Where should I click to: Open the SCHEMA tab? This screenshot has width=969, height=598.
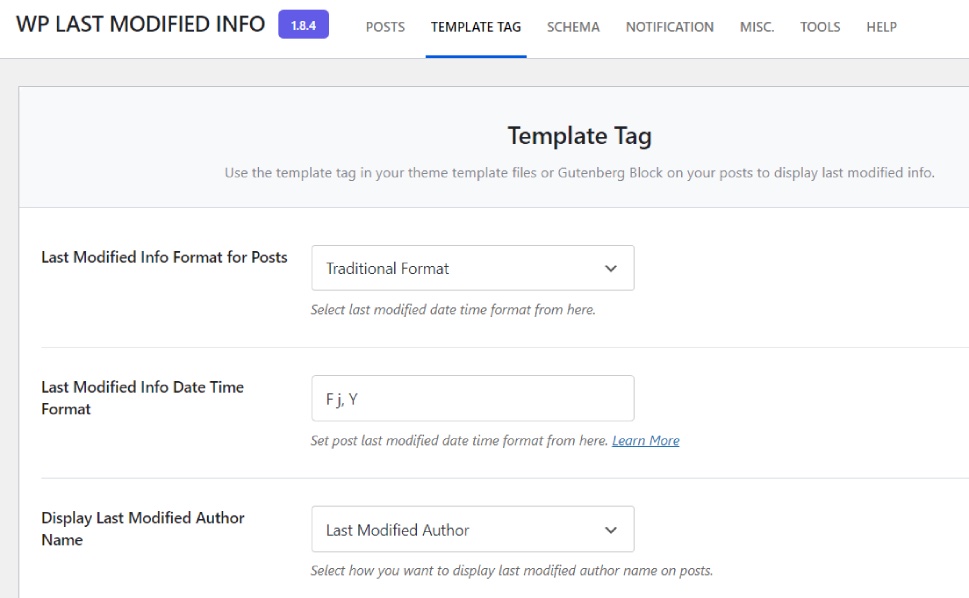(x=573, y=27)
